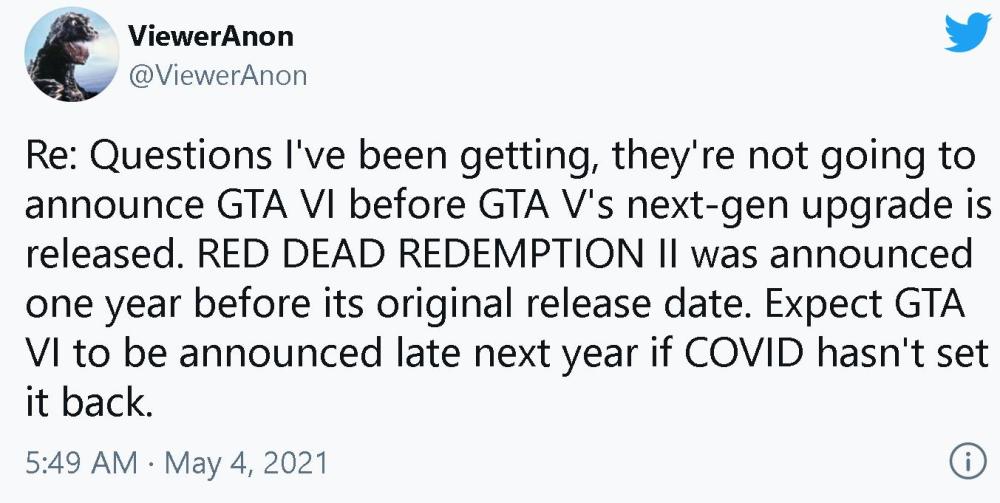The image size is (1000, 503).
Task: Click the phrase 'RED DEAD REDEMPTION II'
Action: [440, 256]
